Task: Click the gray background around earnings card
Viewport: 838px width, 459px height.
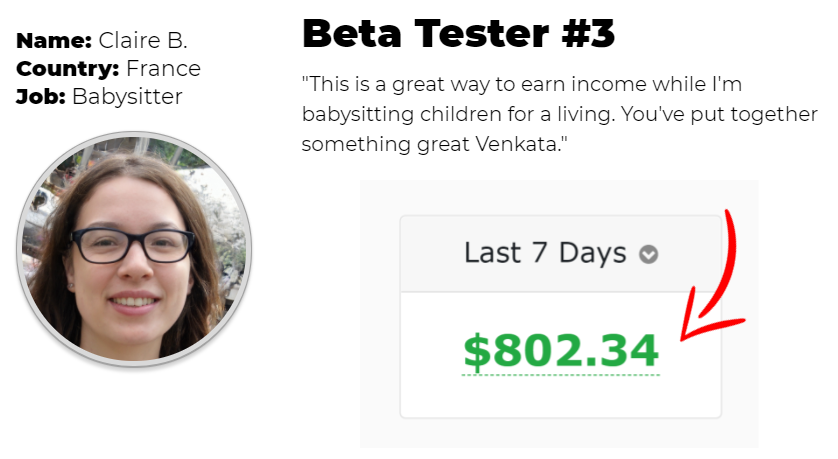Action: tap(380, 314)
